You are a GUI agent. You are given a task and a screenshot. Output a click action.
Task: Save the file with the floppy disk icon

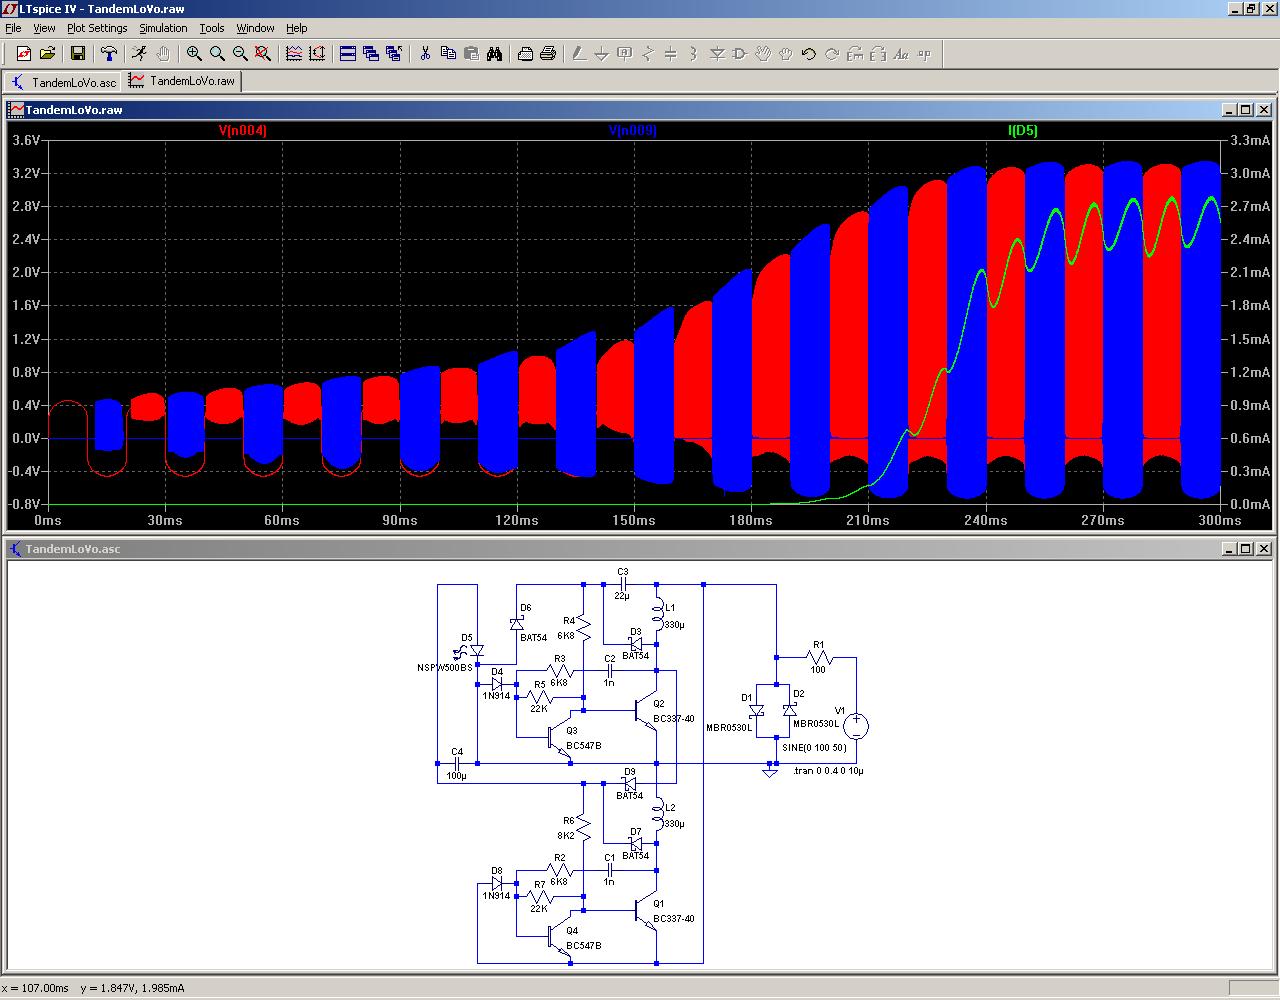78,54
